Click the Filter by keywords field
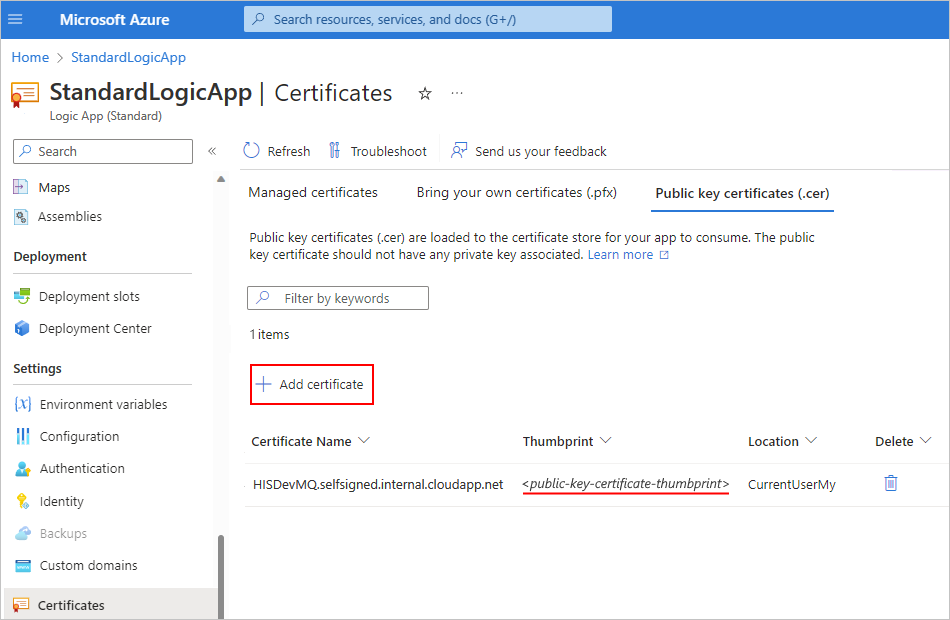 [337, 298]
